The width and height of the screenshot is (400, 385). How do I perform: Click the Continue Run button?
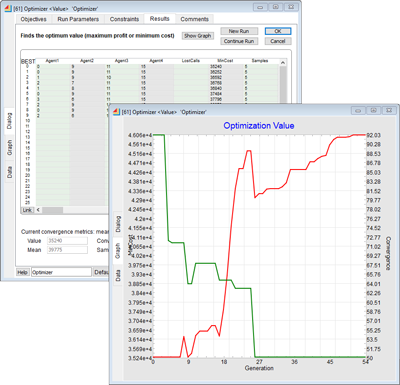[239, 41]
